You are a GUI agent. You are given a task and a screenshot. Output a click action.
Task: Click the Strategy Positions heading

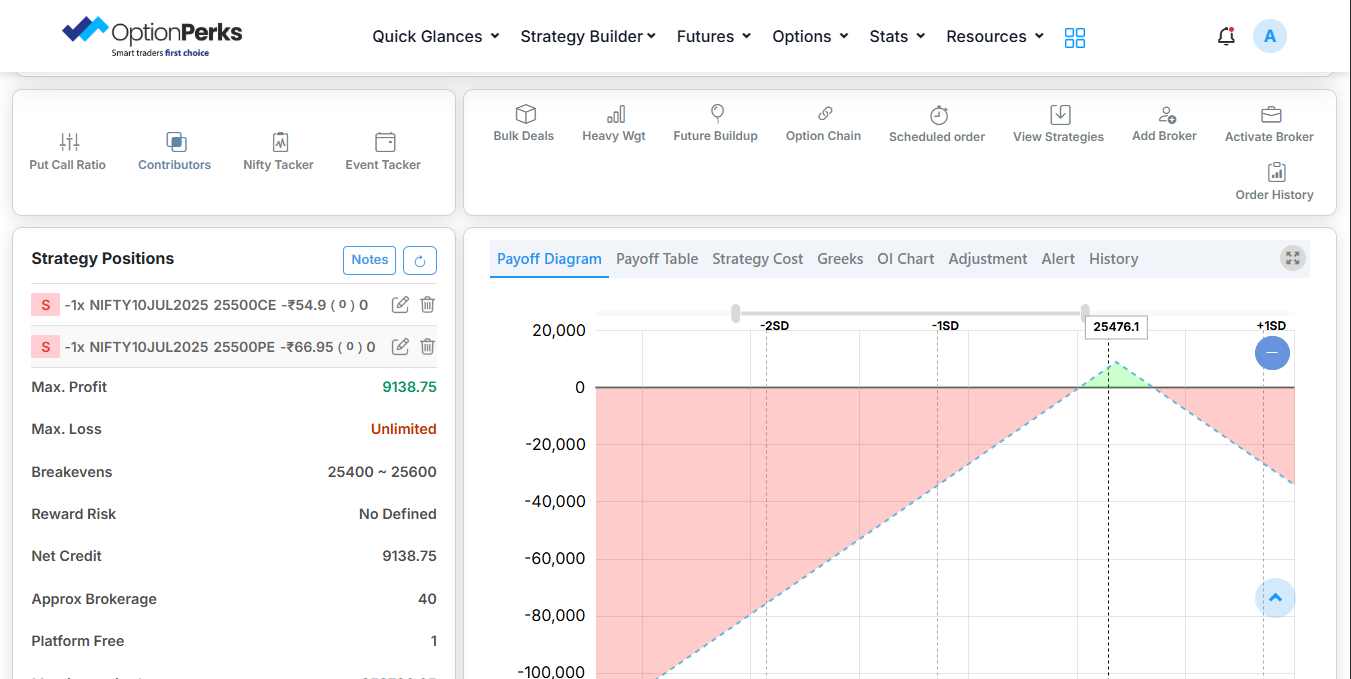coord(103,258)
